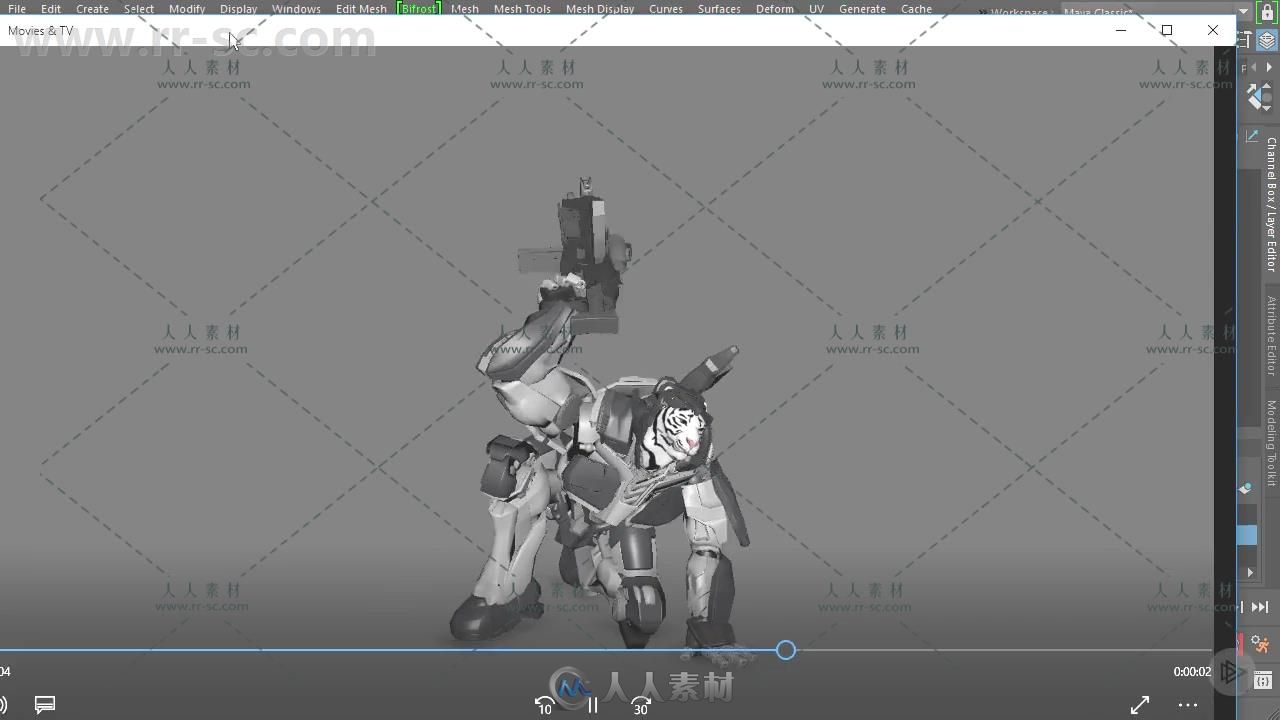Click the blue diamond key icon in Maya
The height and width of the screenshot is (720, 1280).
pyautogui.click(x=1260, y=97)
